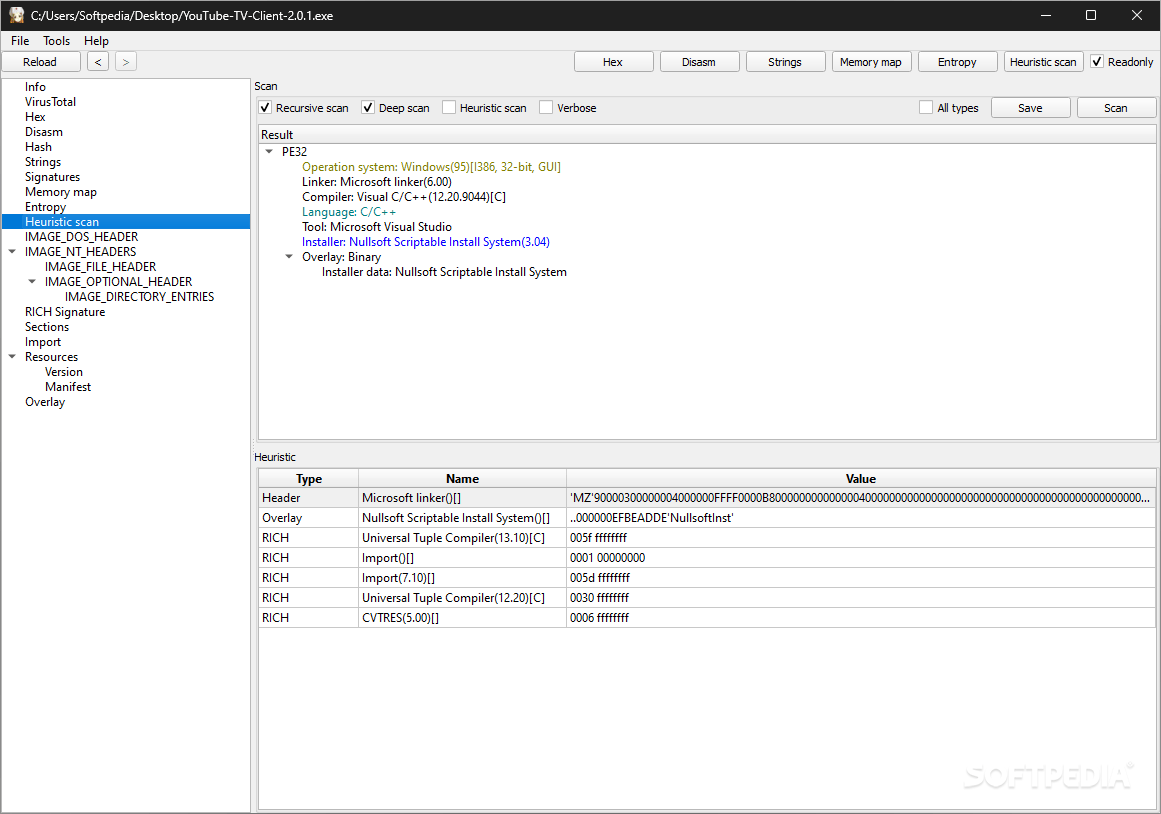Select VirusTotal in the sidebar tree
Screen dimensions: 1161x814
coord(50,102)
